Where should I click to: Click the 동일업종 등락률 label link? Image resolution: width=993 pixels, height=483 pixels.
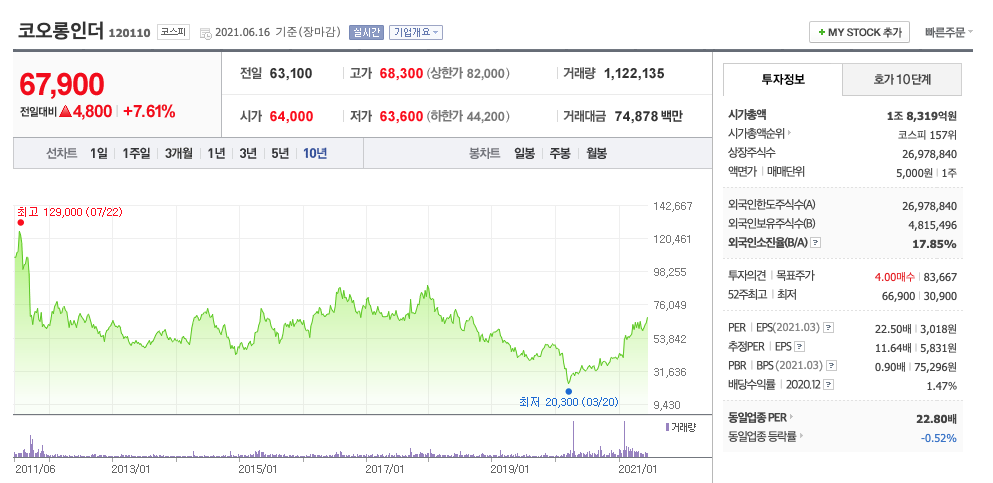pos(762,436)
